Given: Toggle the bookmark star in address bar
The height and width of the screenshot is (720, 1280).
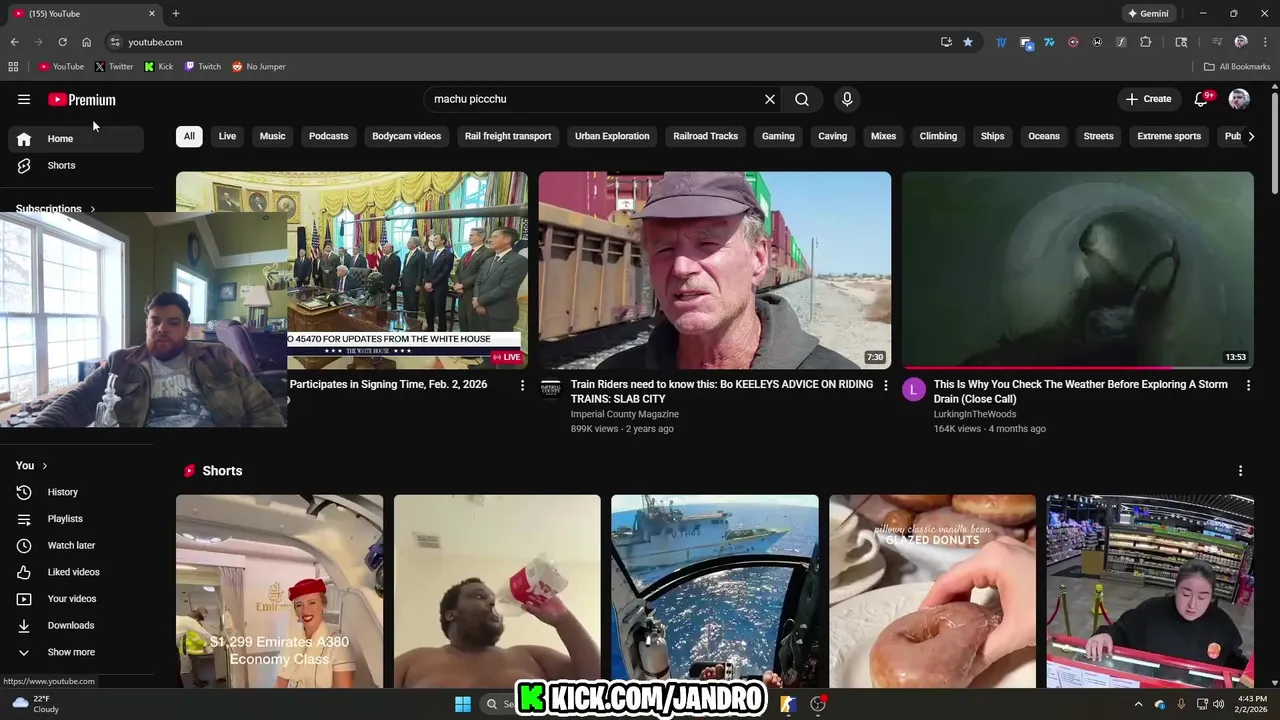Looking at the screenshot, I should (x=968, y=42).
